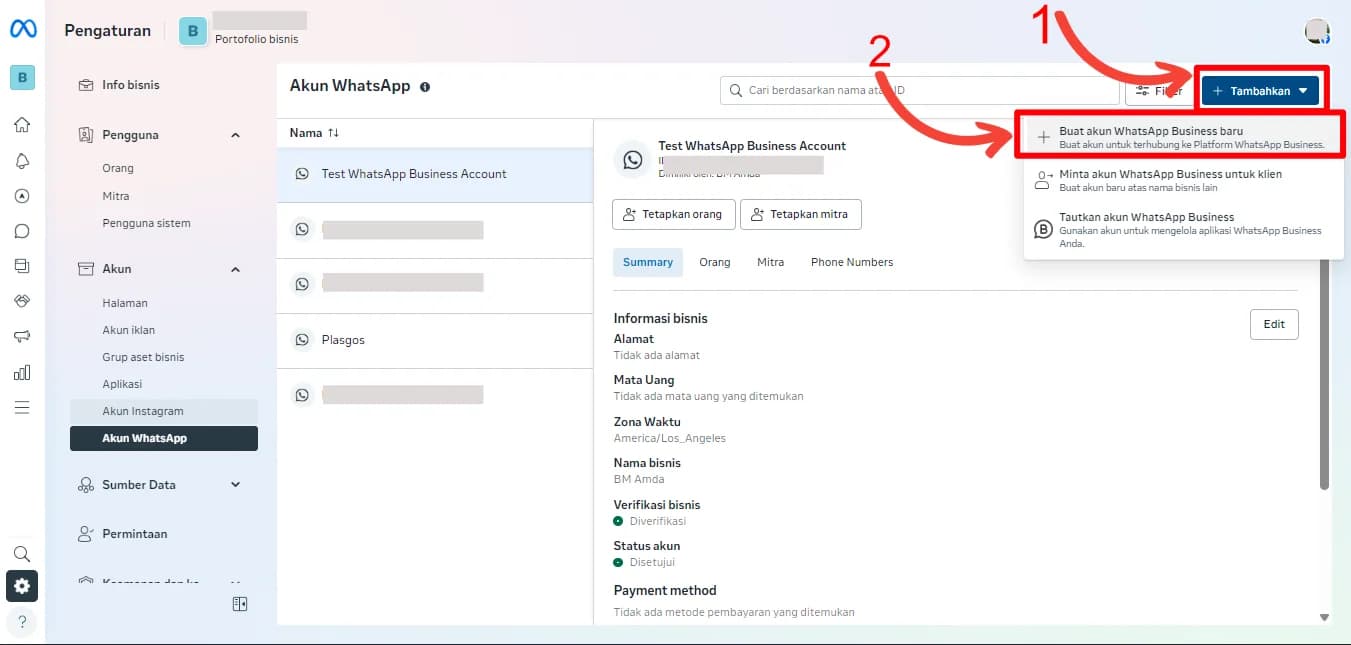Image resolution: width=1351 pixels, height=645 pixels.
Task: Open search using the magnifier icon
Action: pyautogui.click(x=22, y=553)
